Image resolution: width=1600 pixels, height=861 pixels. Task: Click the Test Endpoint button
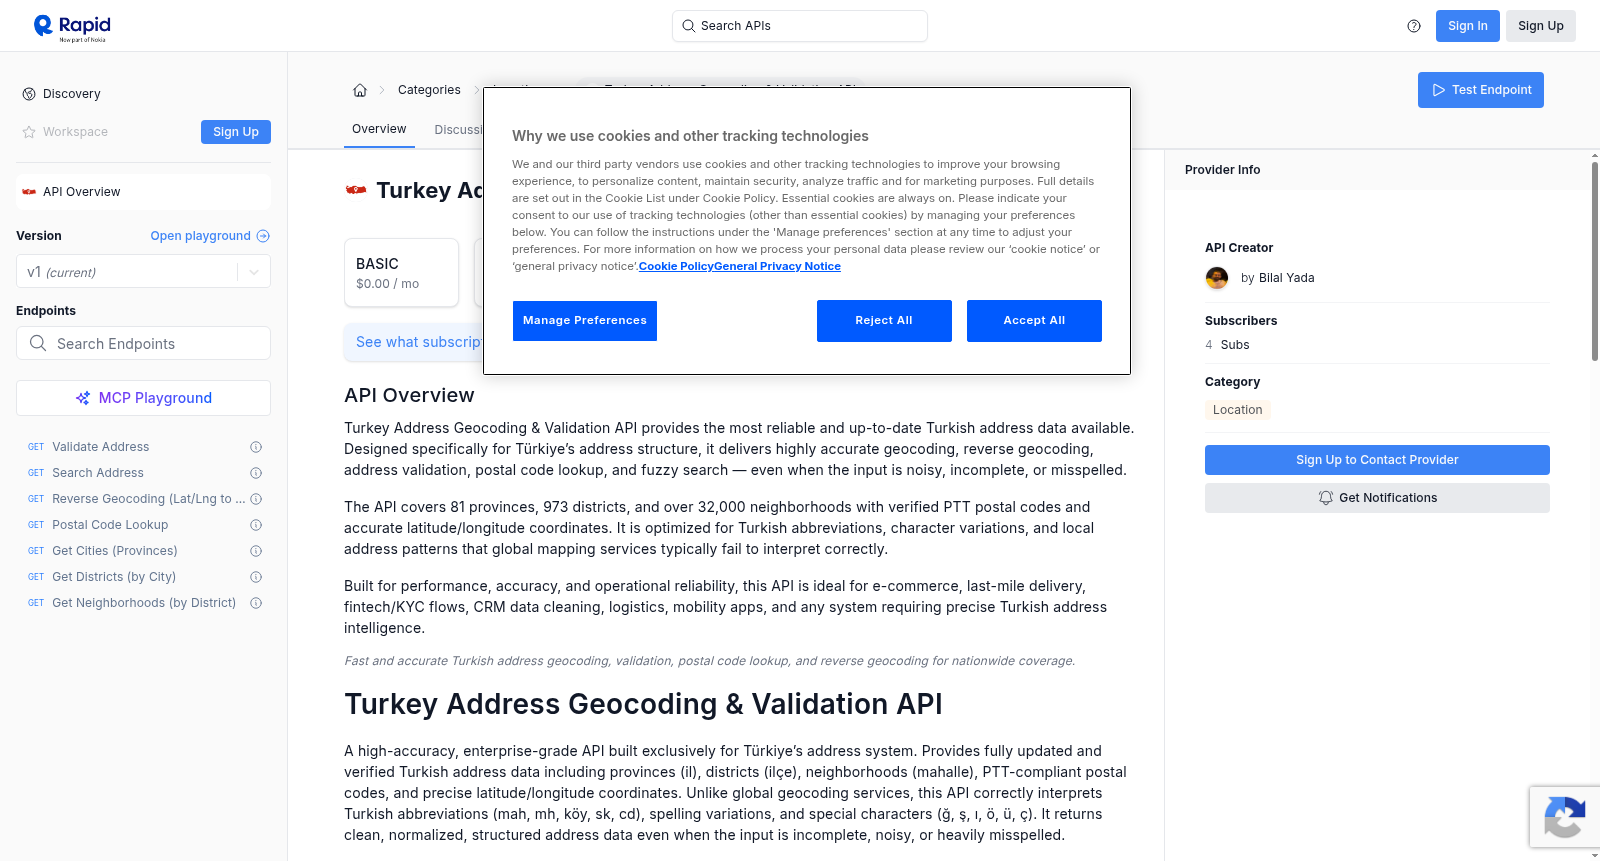(1481, 90)
